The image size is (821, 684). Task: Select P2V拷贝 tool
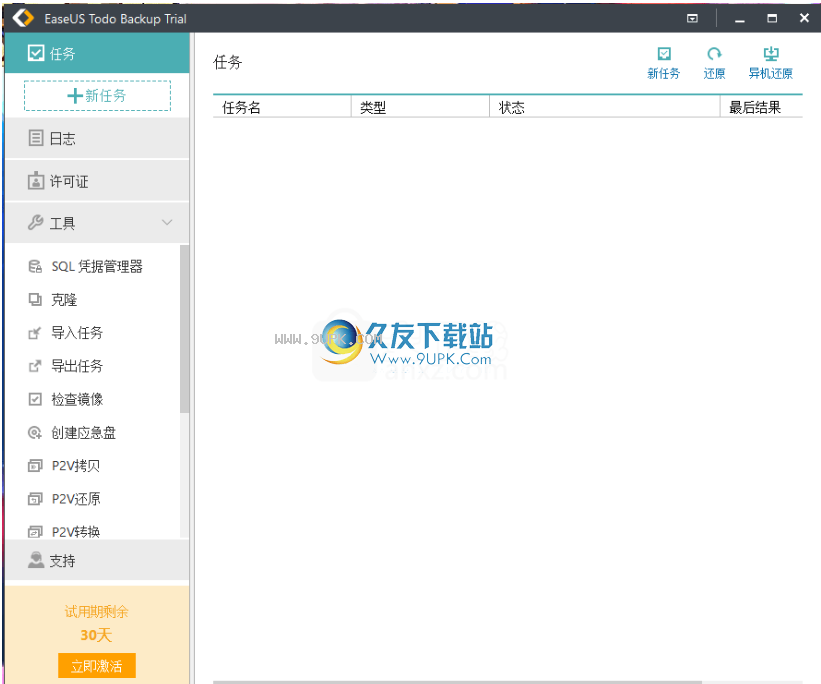point(76,466)
